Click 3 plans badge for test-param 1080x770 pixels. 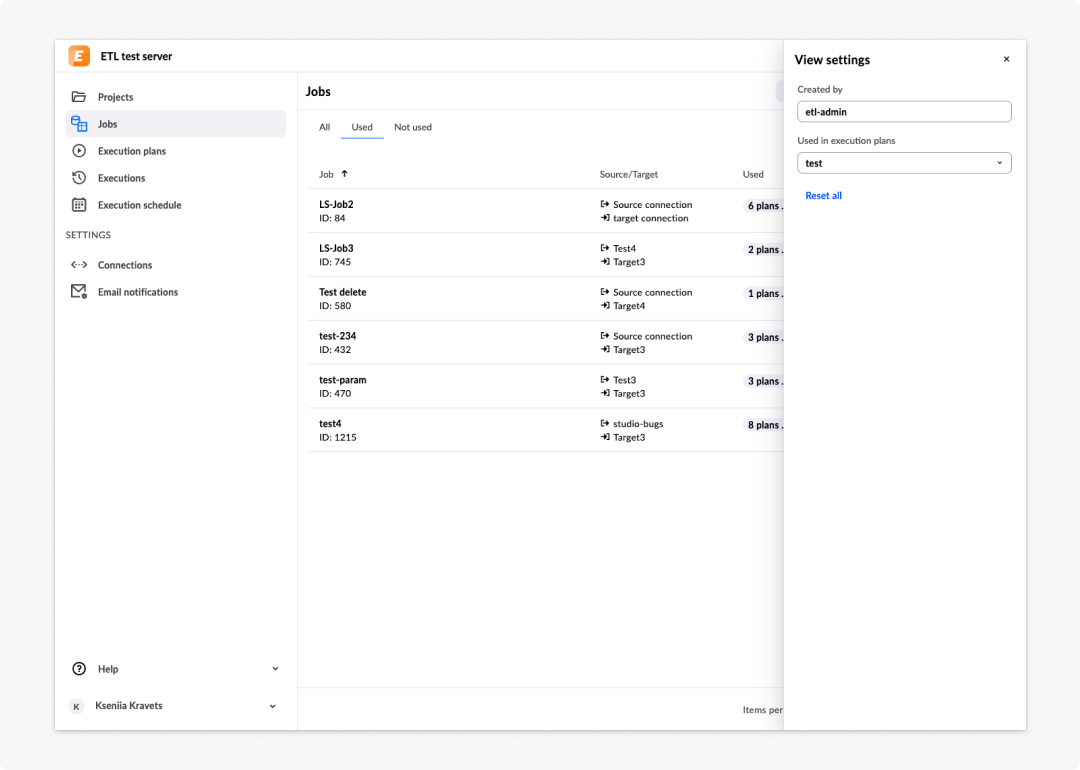(763, 381)
